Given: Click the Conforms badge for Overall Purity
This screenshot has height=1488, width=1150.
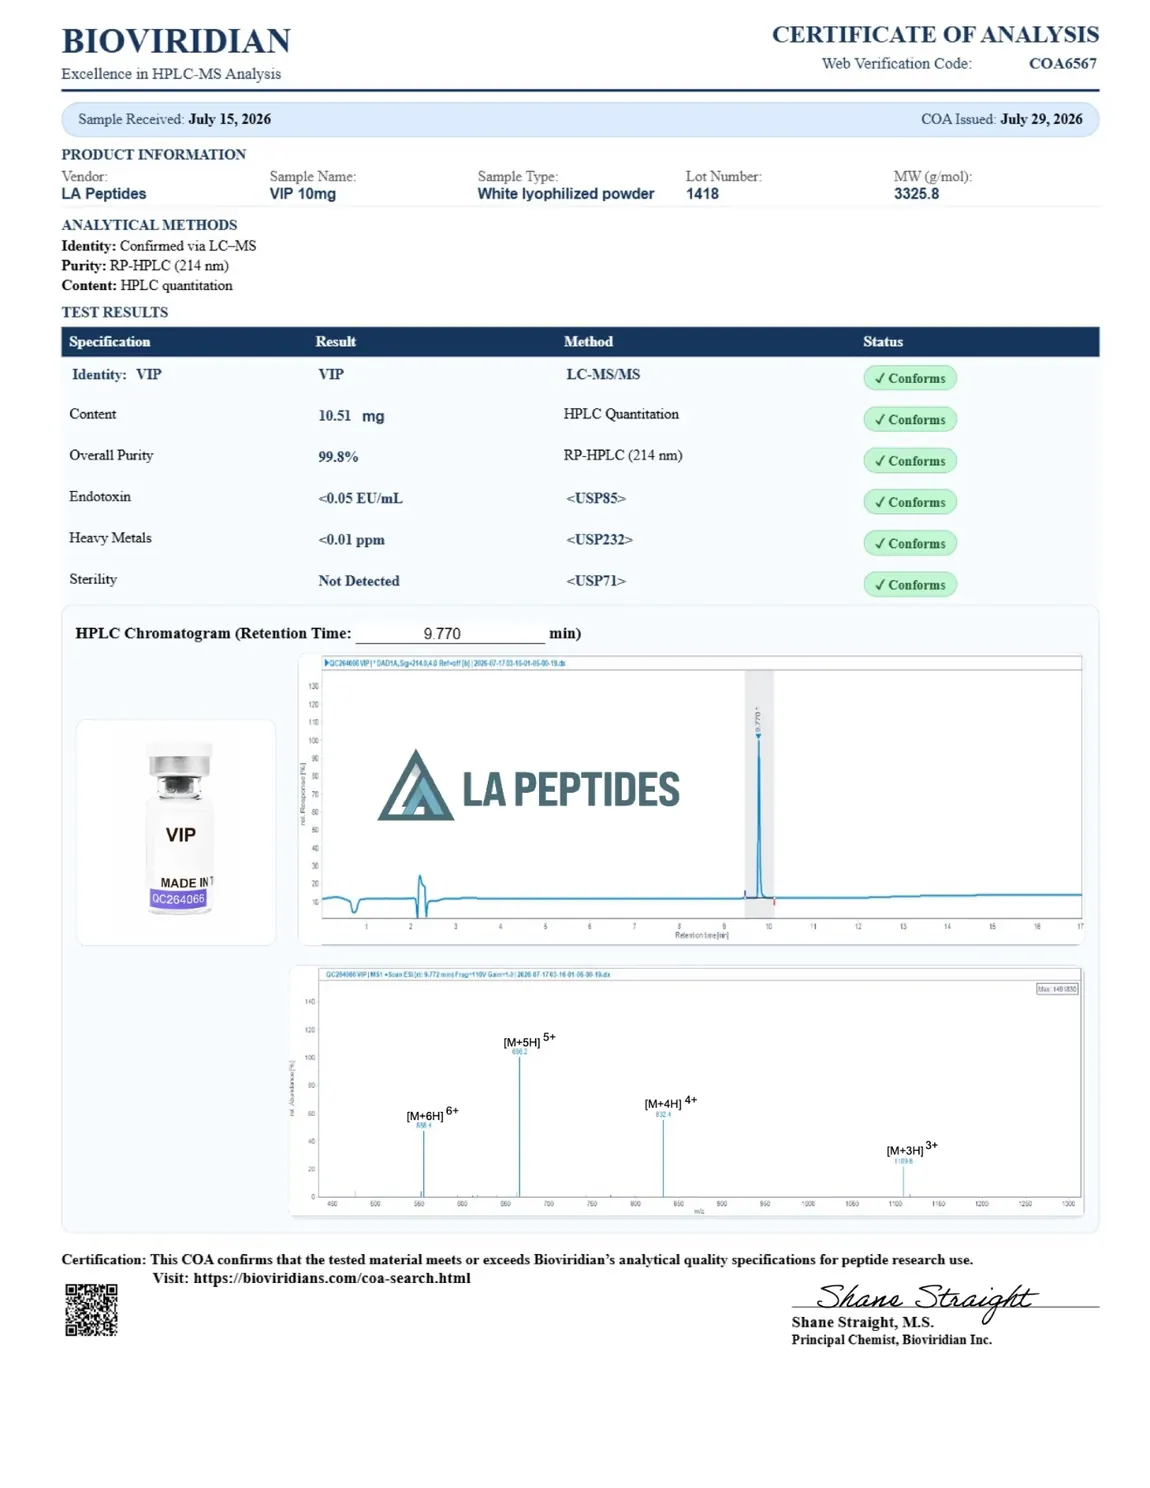Looking at the screenshot, I should (x=910, y=461).
